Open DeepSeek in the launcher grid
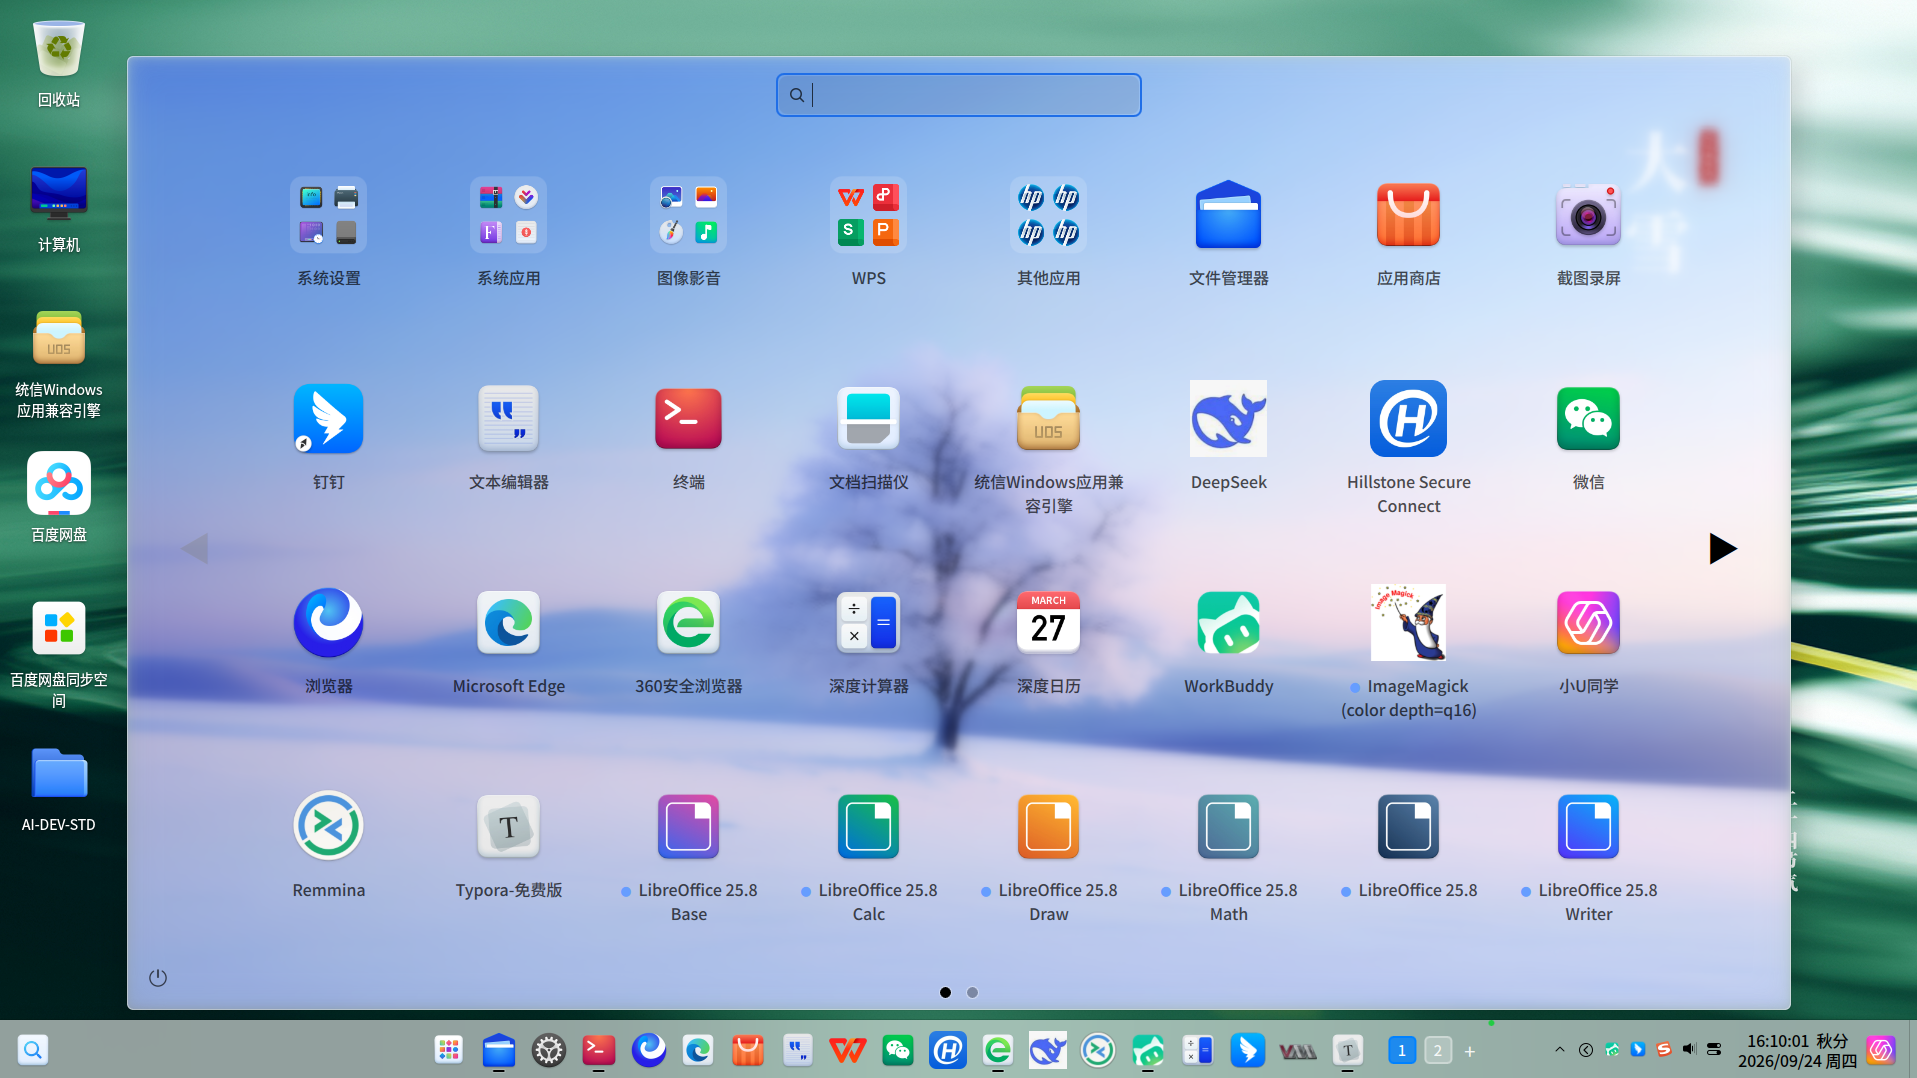This screenshot has height=1078, width=1917. (1228, 419)
